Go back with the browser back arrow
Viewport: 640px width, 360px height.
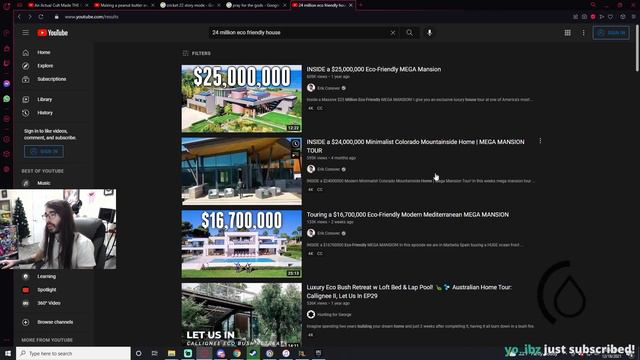coord(19,17)
